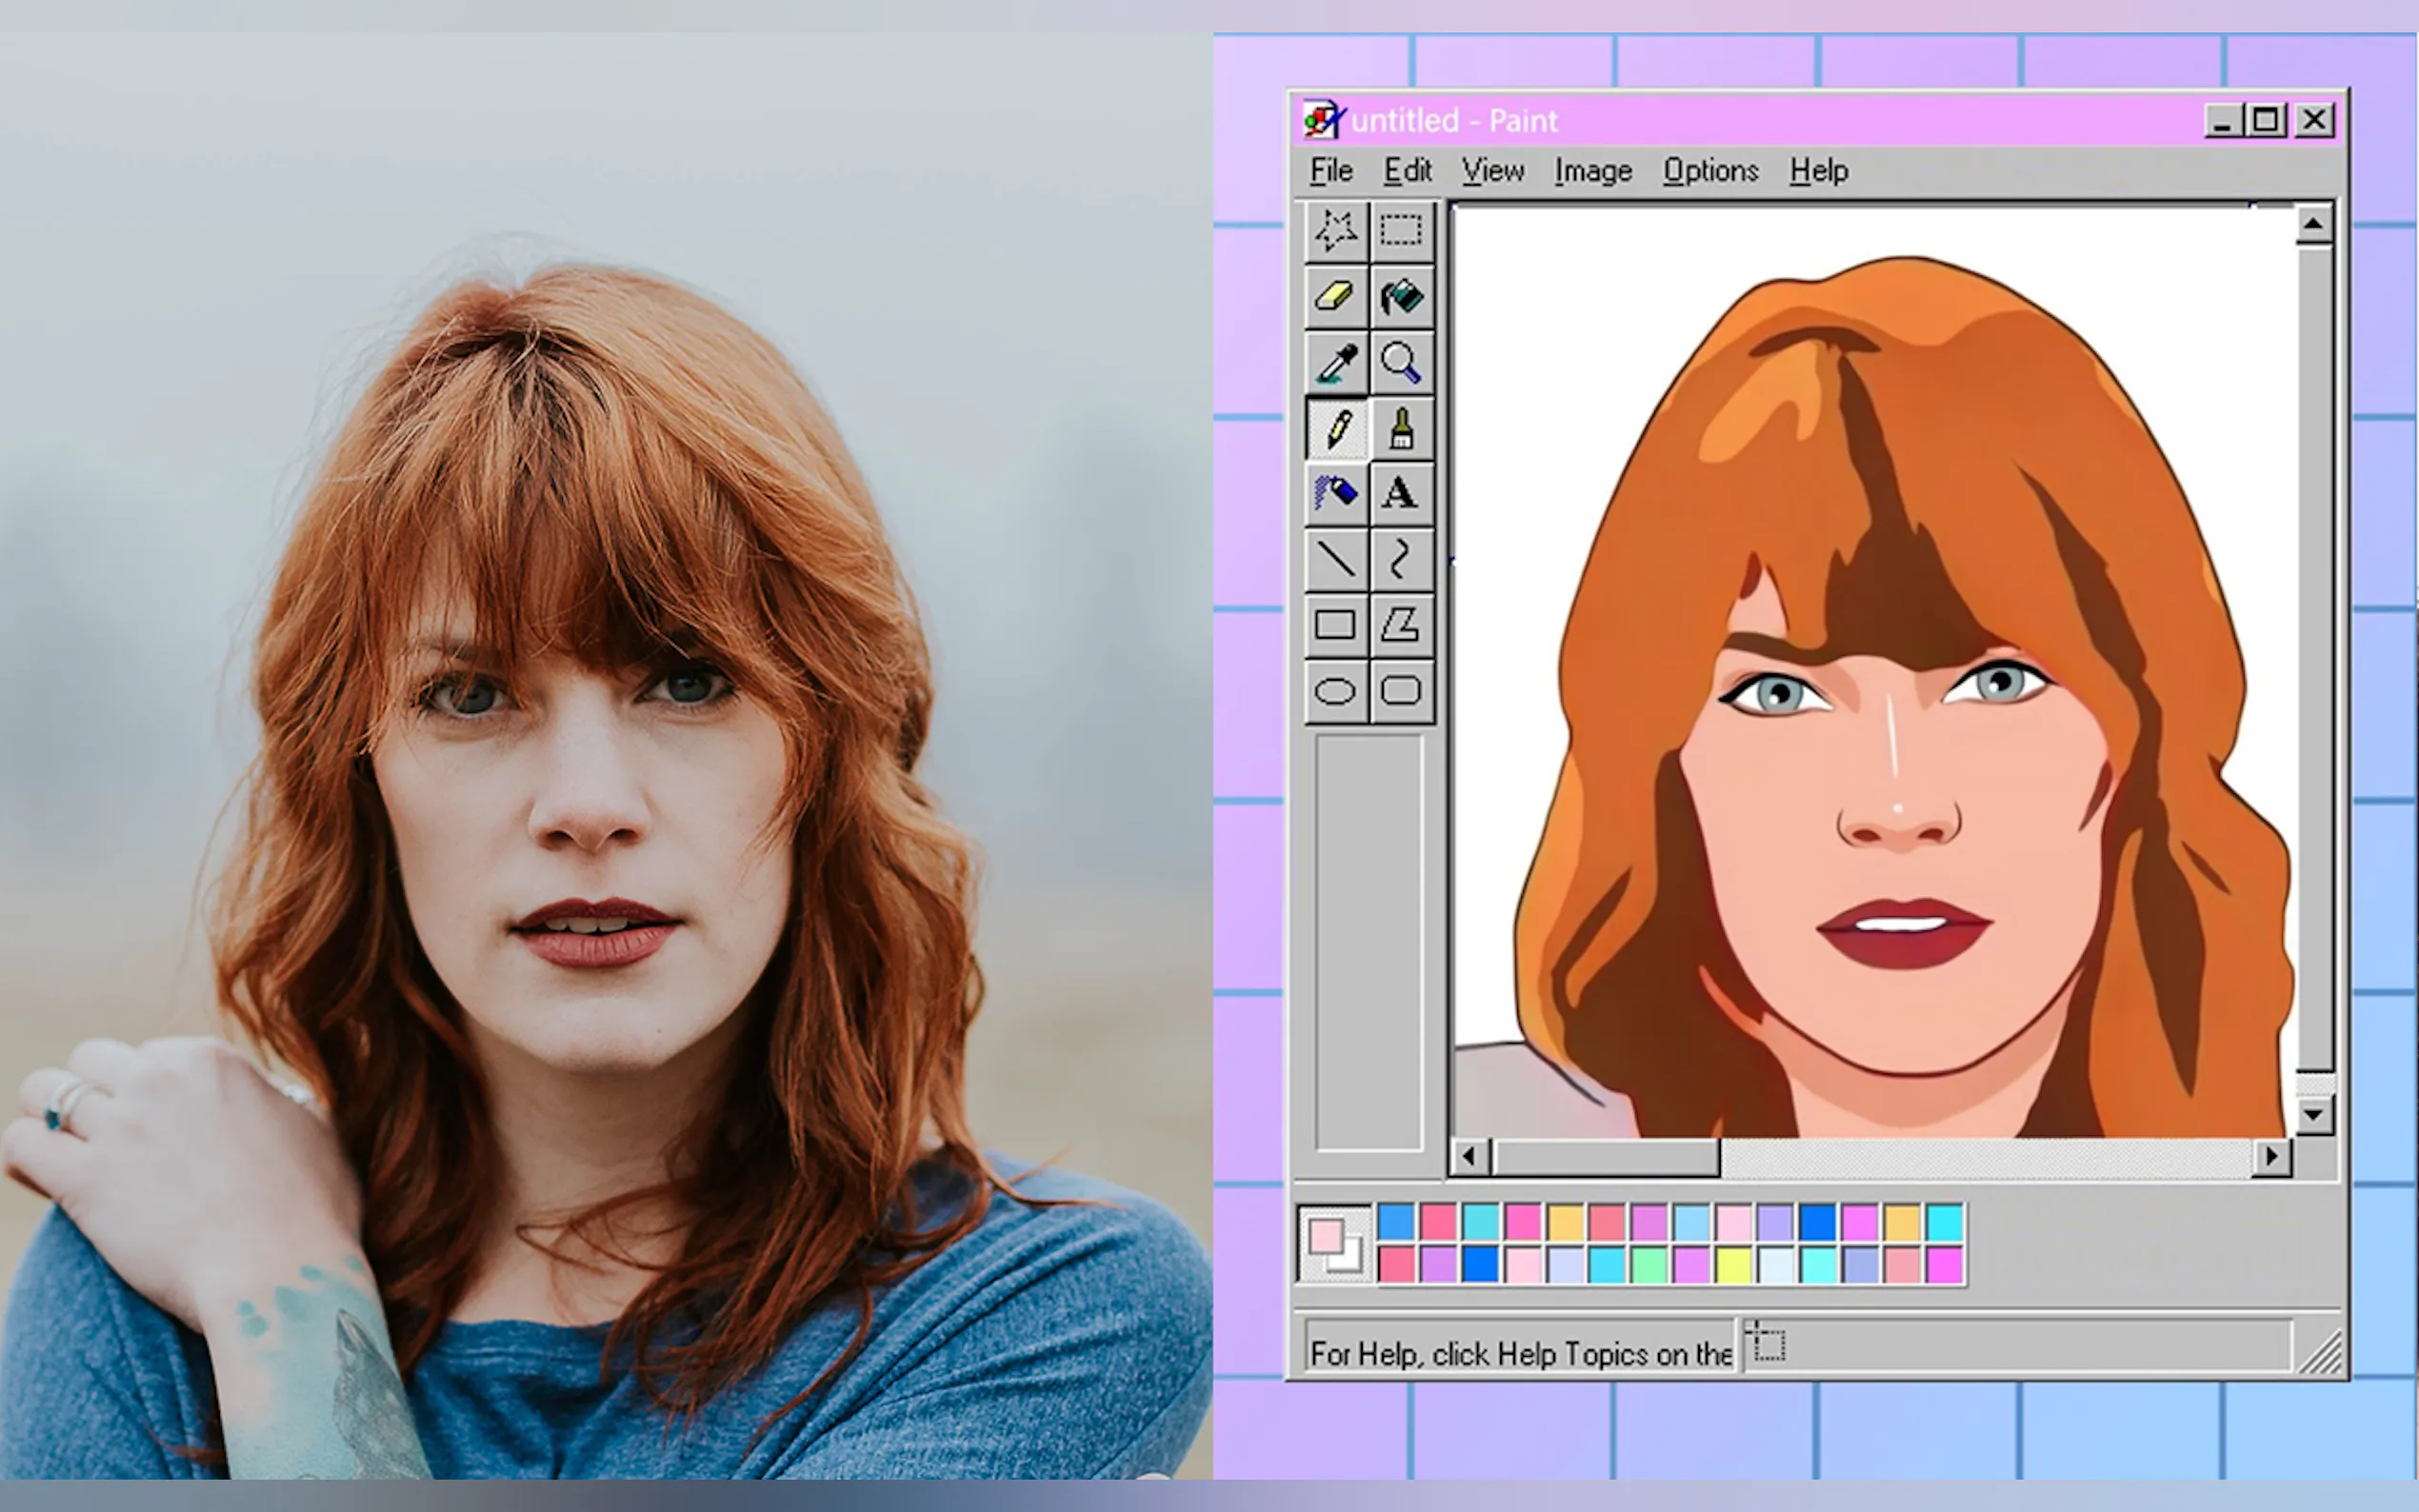Pick the yellow swatch in the palette
2419x1512 pixels.
1733,1265
